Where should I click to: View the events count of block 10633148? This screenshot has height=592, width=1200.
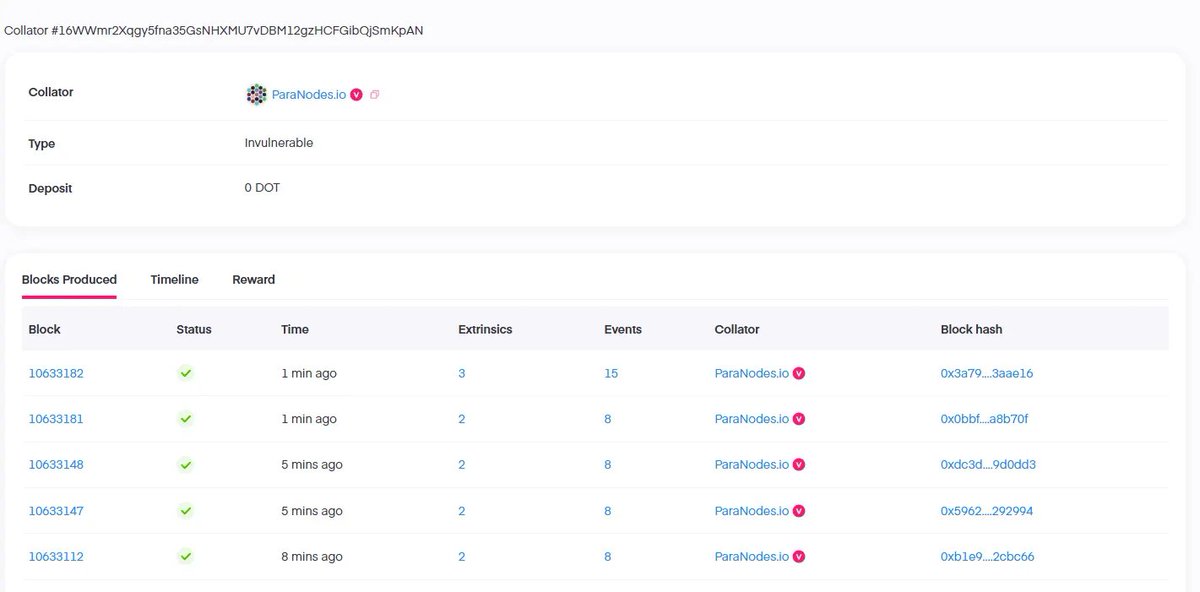pos(608,465)
